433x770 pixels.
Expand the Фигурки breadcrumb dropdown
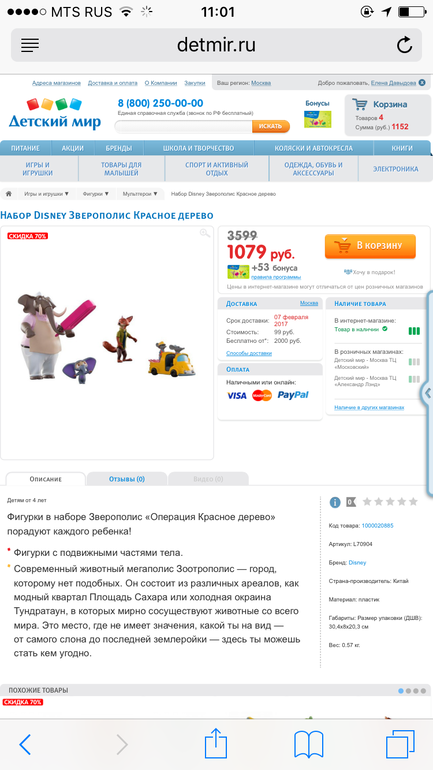96,194
